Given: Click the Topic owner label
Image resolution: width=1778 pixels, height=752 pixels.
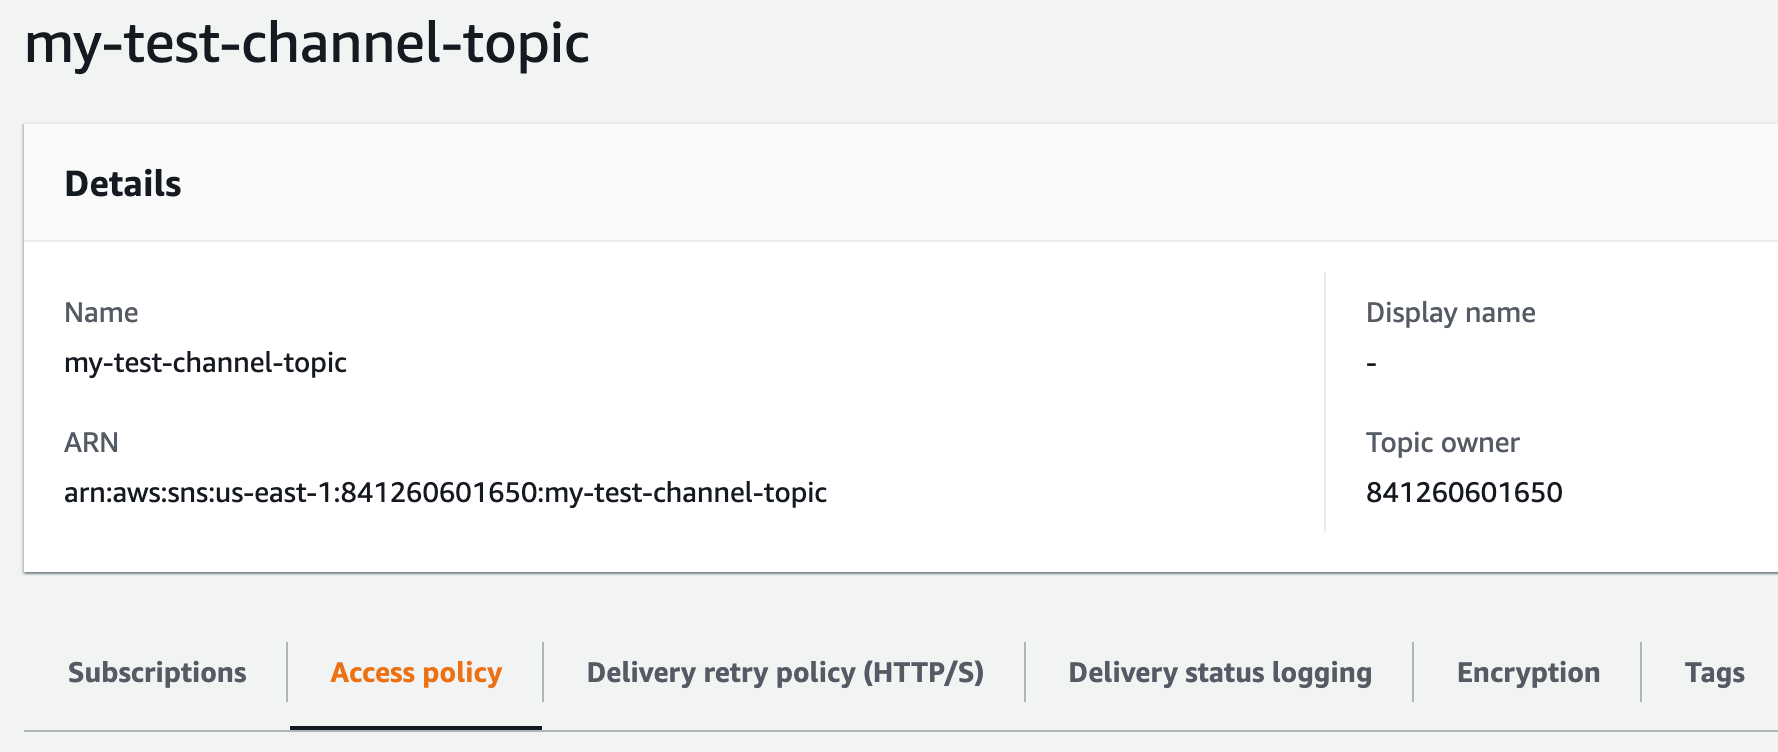Looking at the screenshot, I should (1442, 443).
